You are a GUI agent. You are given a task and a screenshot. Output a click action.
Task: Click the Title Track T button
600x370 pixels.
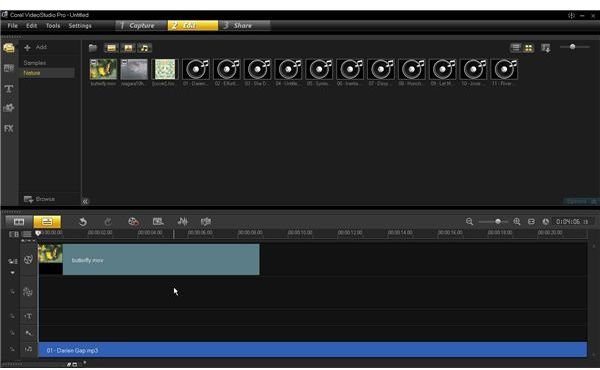pos(28,316)
